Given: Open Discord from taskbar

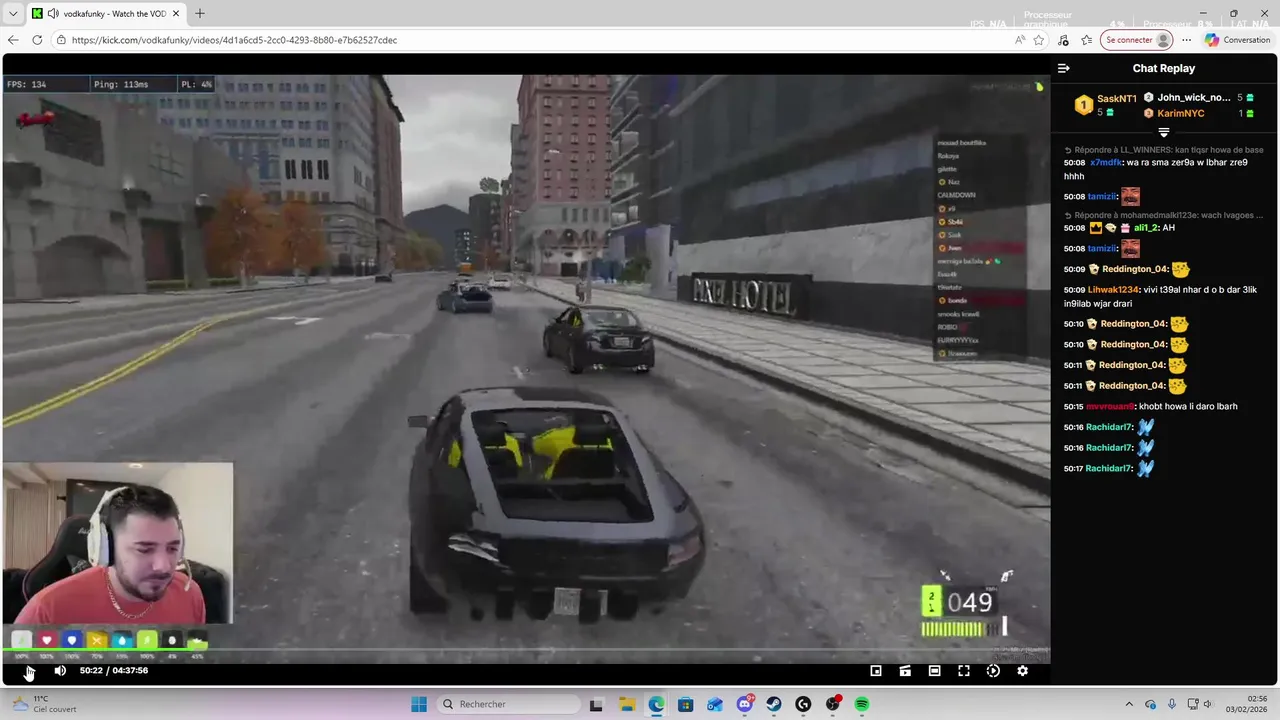Looking at the screenshot, I should (745, 704).
